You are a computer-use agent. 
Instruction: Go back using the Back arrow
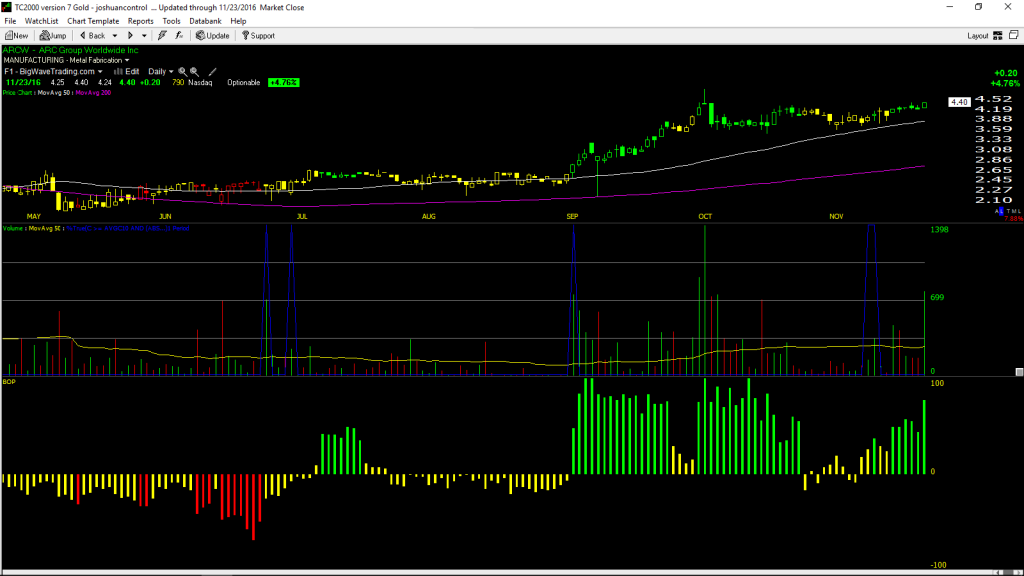pyautogui.click(x=93, y=36)
